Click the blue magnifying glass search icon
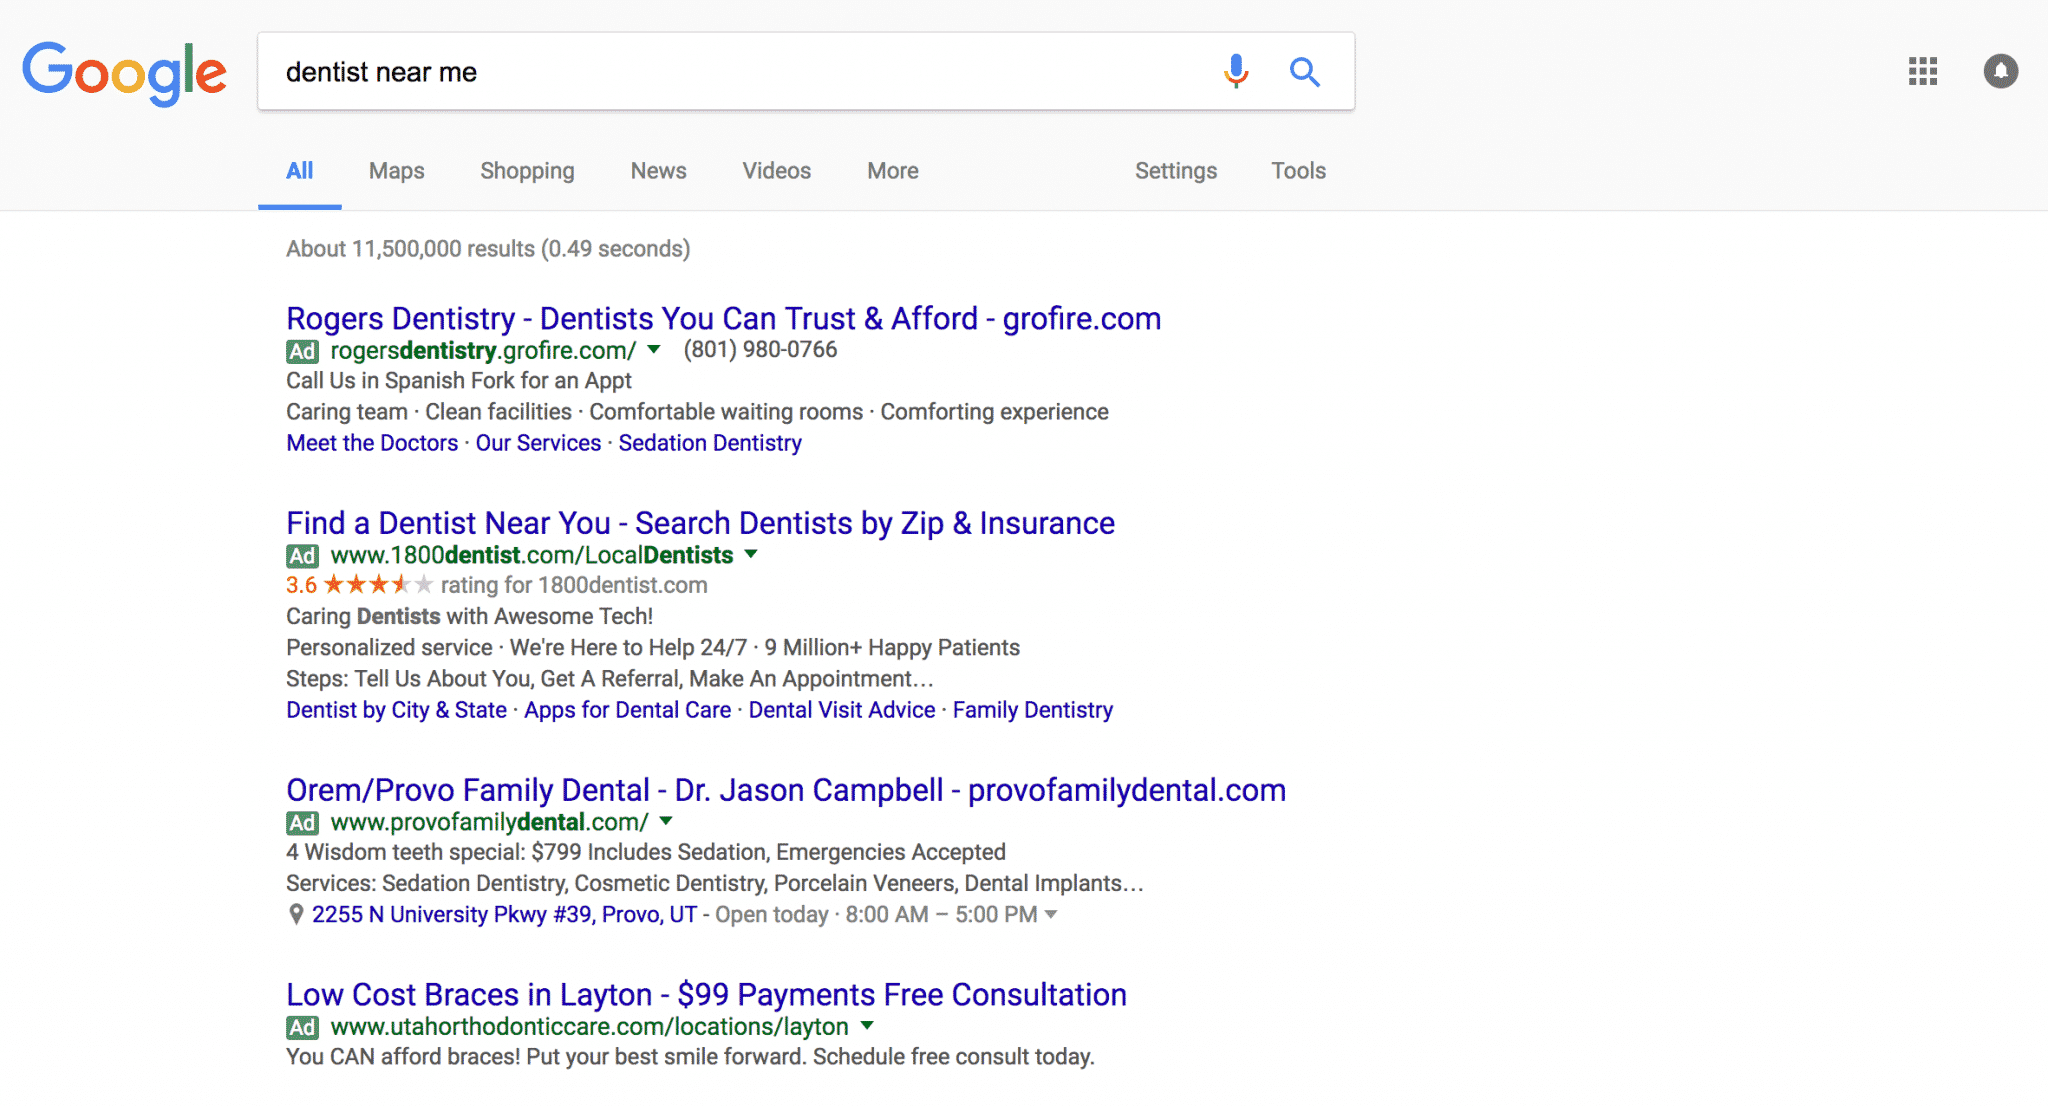This screenshot has width=2048, height=1106. (x=1304, y=71)
